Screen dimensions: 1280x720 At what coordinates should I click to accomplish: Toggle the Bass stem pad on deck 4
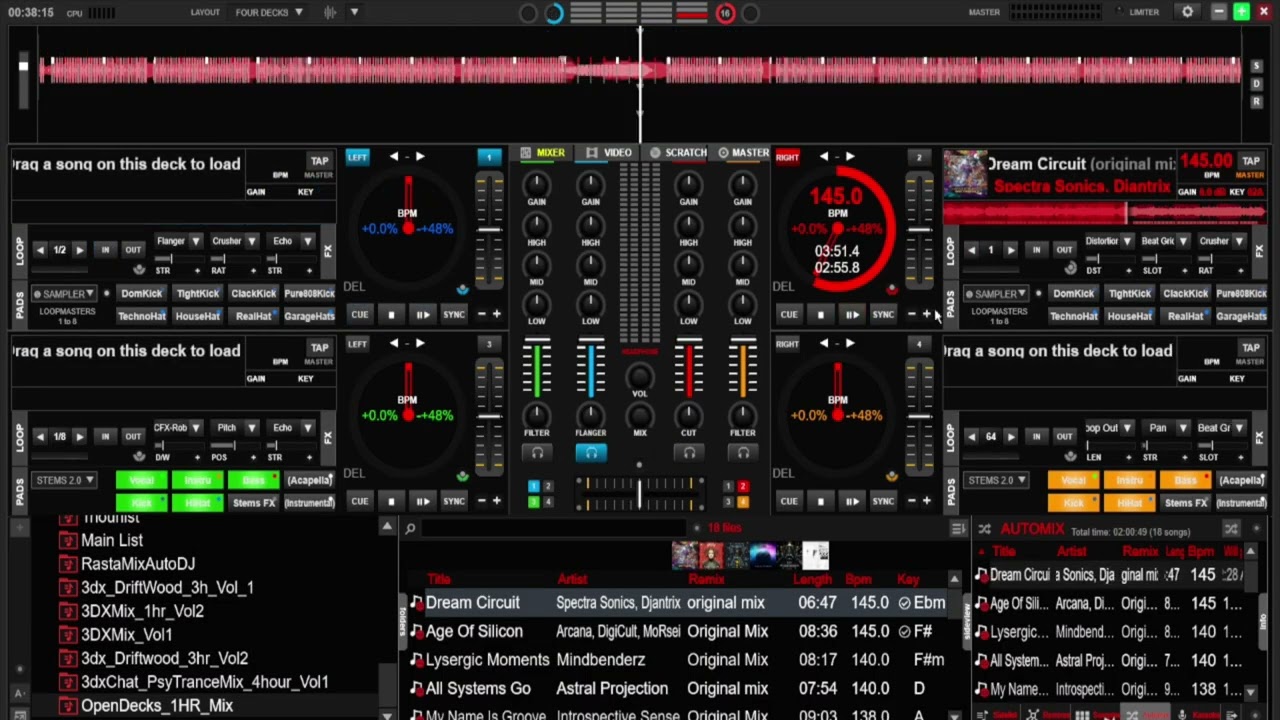click(x=1185, y=480)
